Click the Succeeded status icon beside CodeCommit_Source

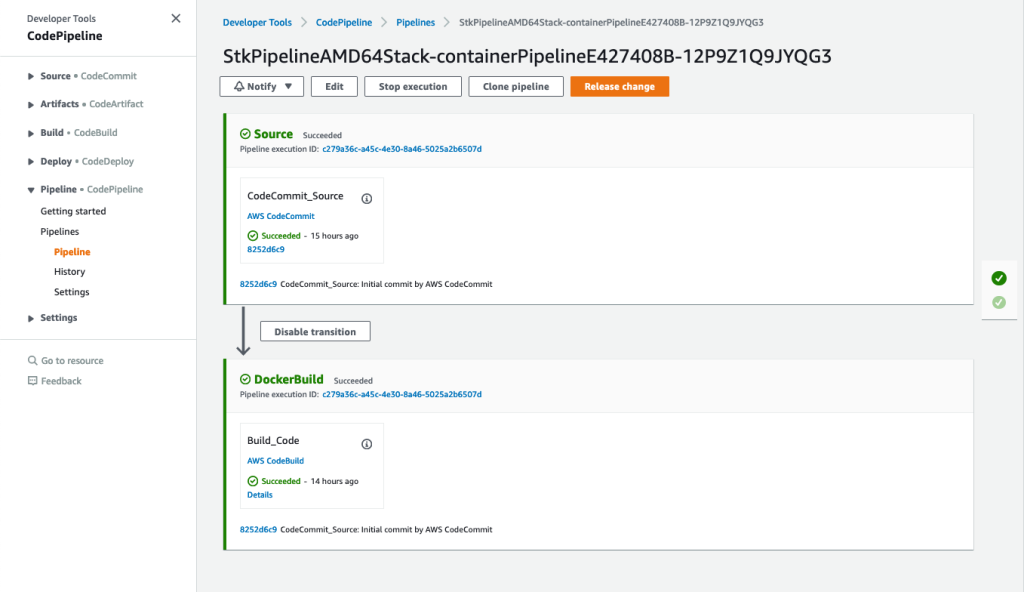[252, 235]
